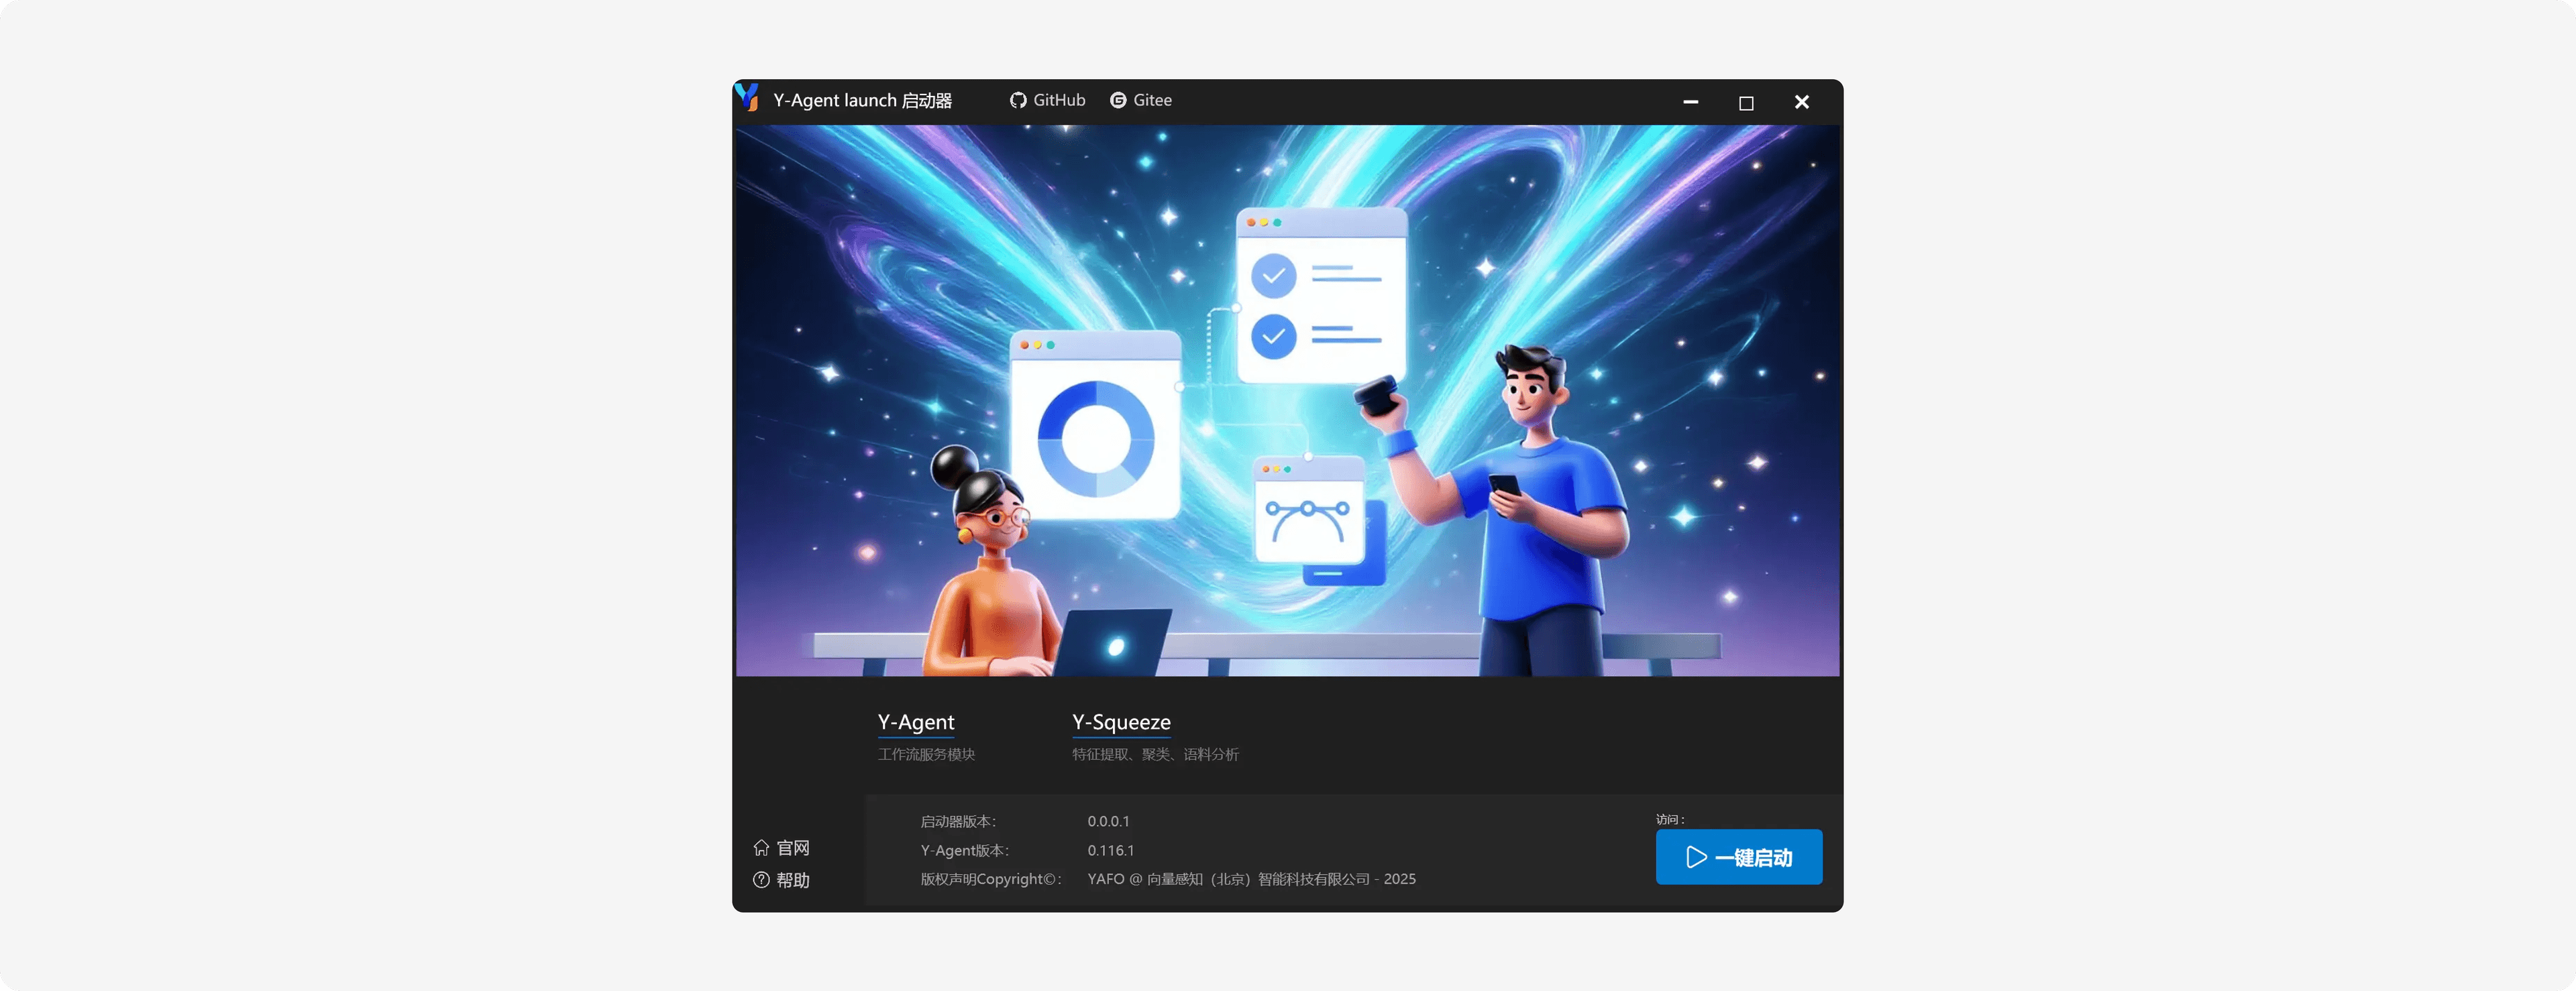Click the GitHub octocat icon

(x=1018, y=100)
